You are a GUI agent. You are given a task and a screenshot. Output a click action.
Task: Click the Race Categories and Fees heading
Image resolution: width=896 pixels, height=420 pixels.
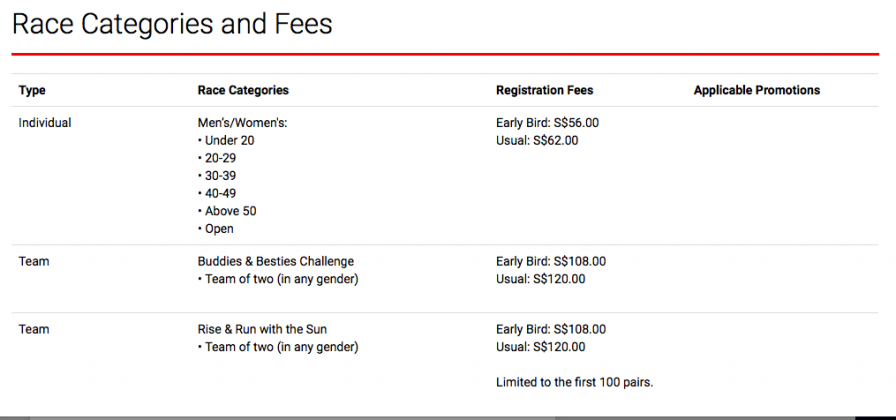point(172,25)
